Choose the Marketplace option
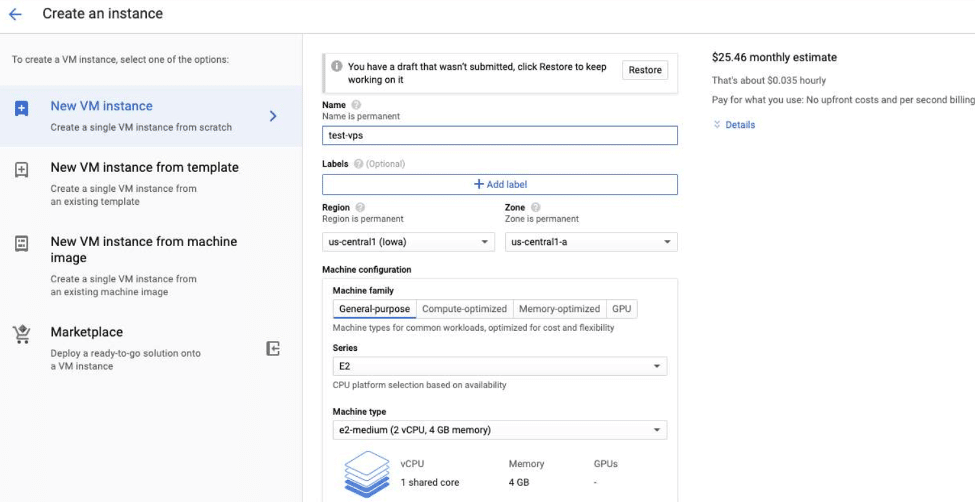Viewport: 977px width, 502px height. [151, 348]
